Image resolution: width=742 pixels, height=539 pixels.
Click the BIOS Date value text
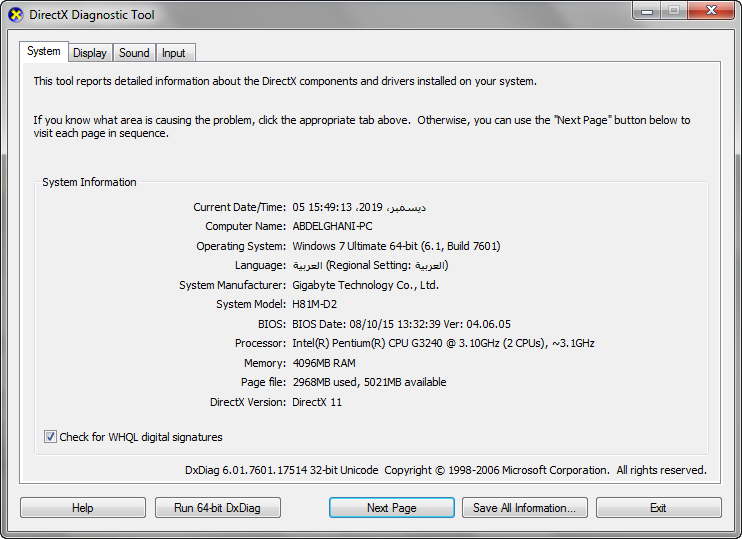coord(401,324)
